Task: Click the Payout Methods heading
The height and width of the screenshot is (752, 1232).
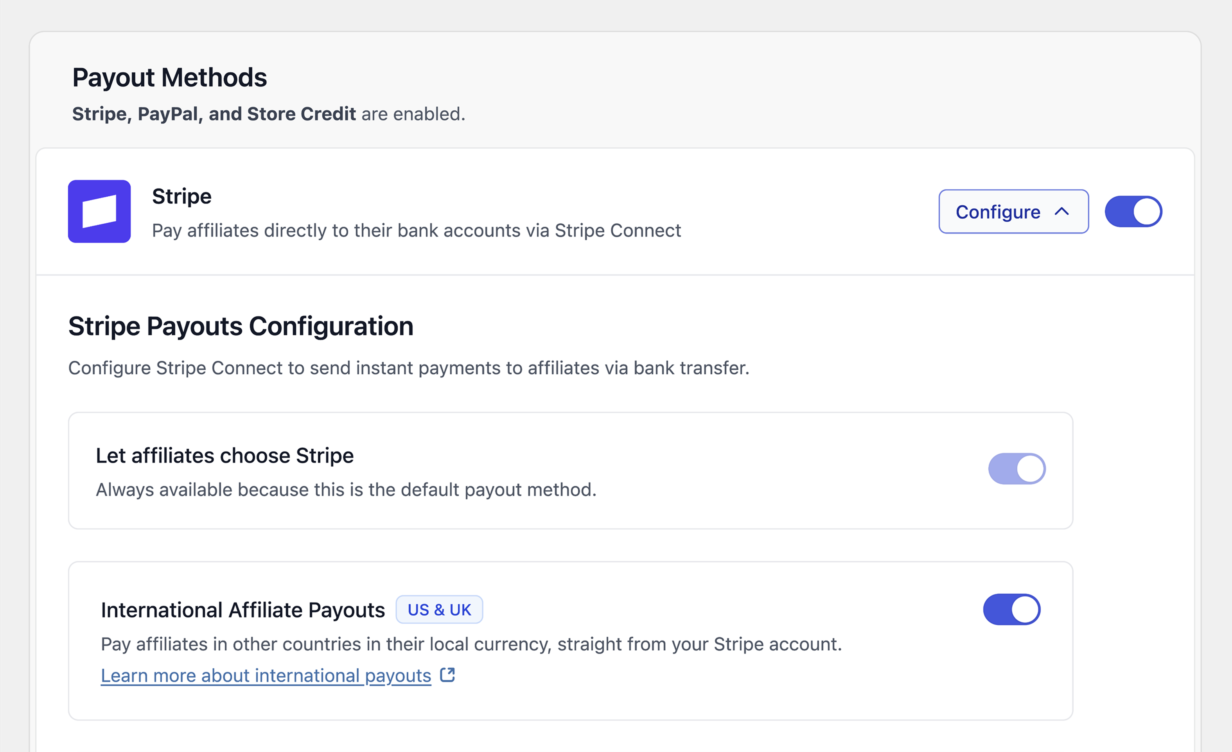Action: coord(170,78)
